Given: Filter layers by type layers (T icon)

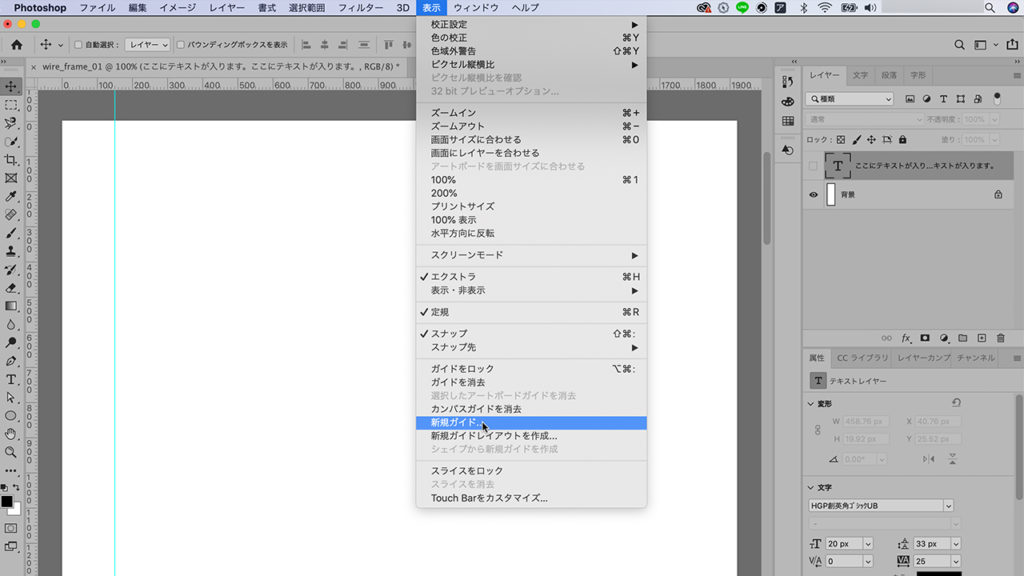Looking at the screenshot, I should [x=944, y=99].
